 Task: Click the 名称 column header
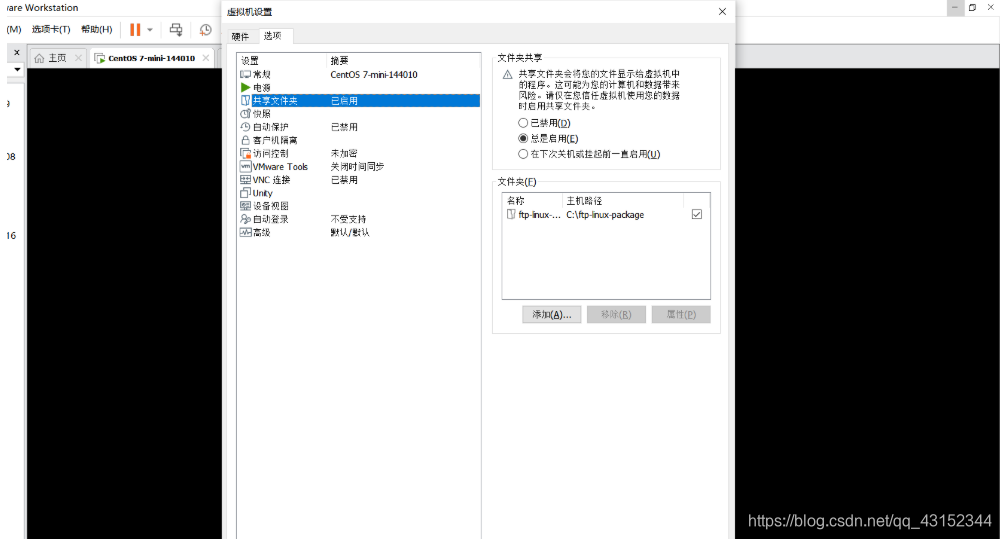(532, 201)
